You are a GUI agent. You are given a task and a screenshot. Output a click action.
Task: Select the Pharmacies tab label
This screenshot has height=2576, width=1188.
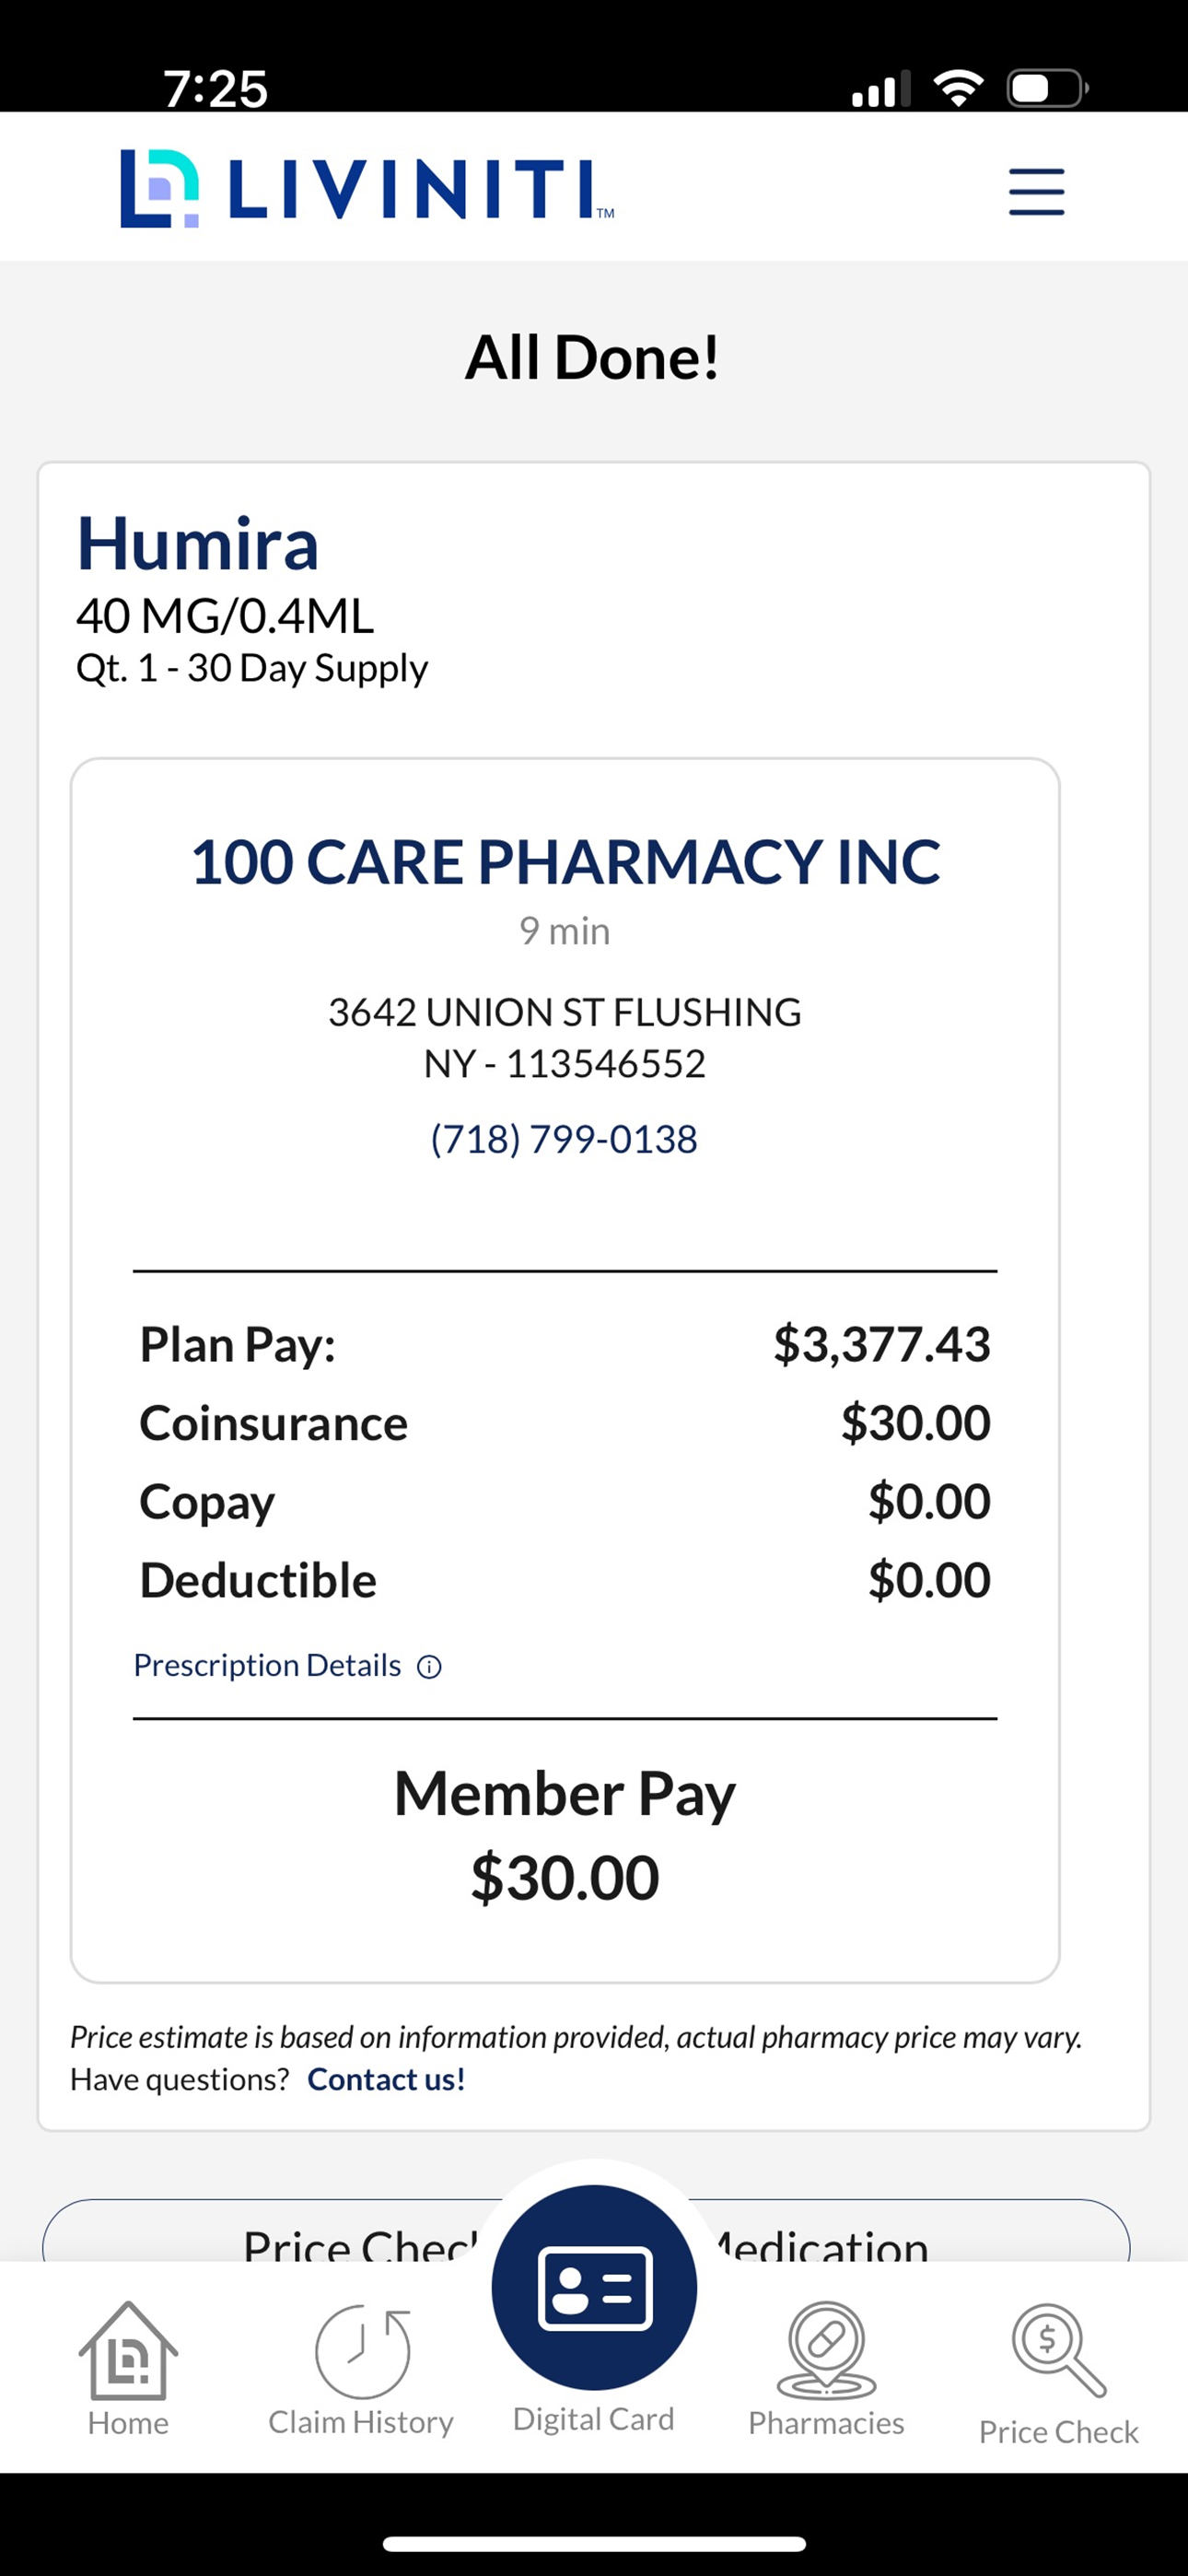[826, 2423]
